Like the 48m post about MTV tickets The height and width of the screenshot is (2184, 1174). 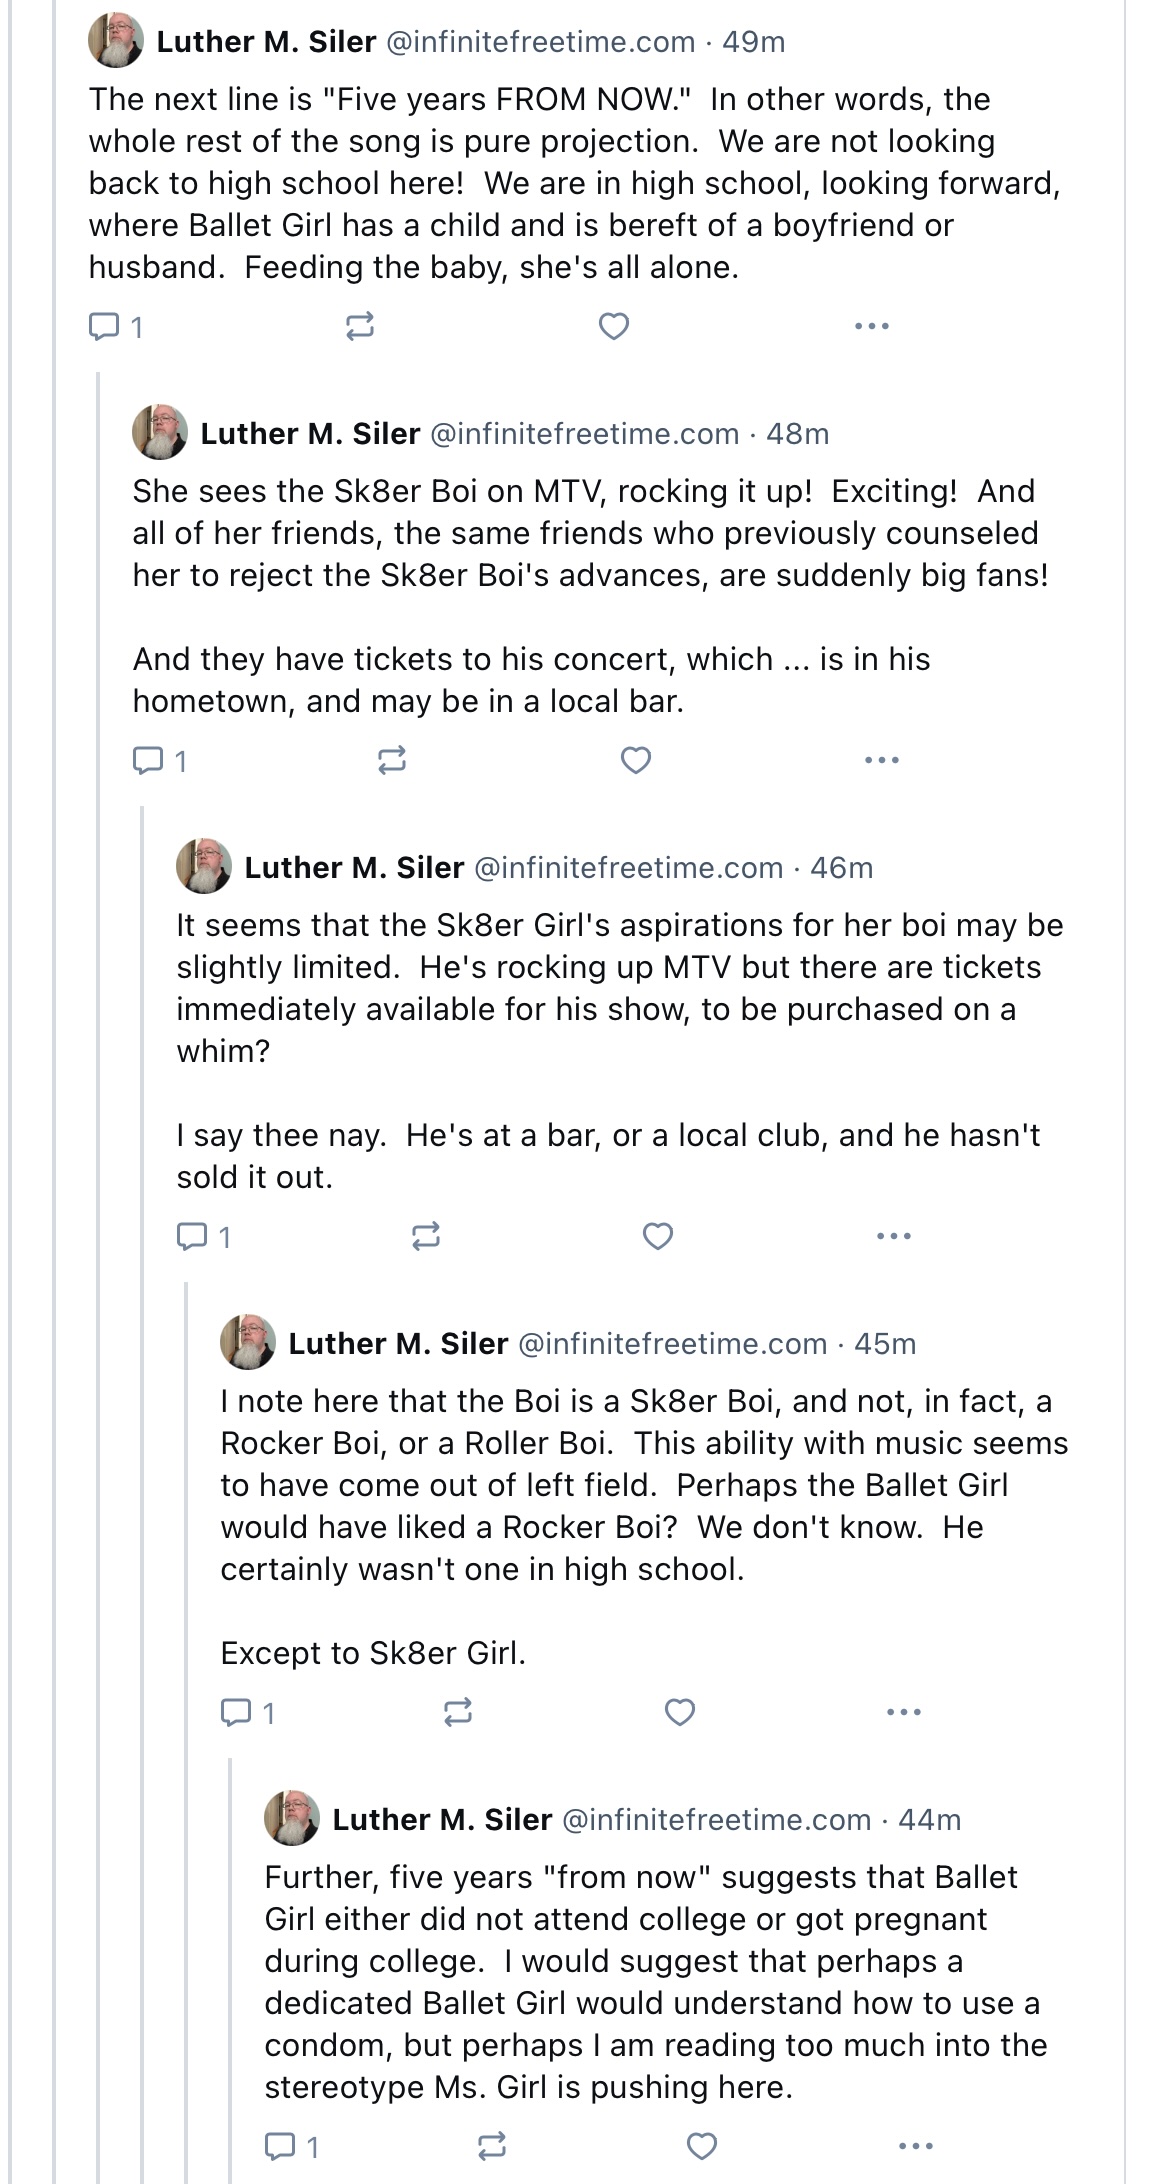[x=636, y=761]
